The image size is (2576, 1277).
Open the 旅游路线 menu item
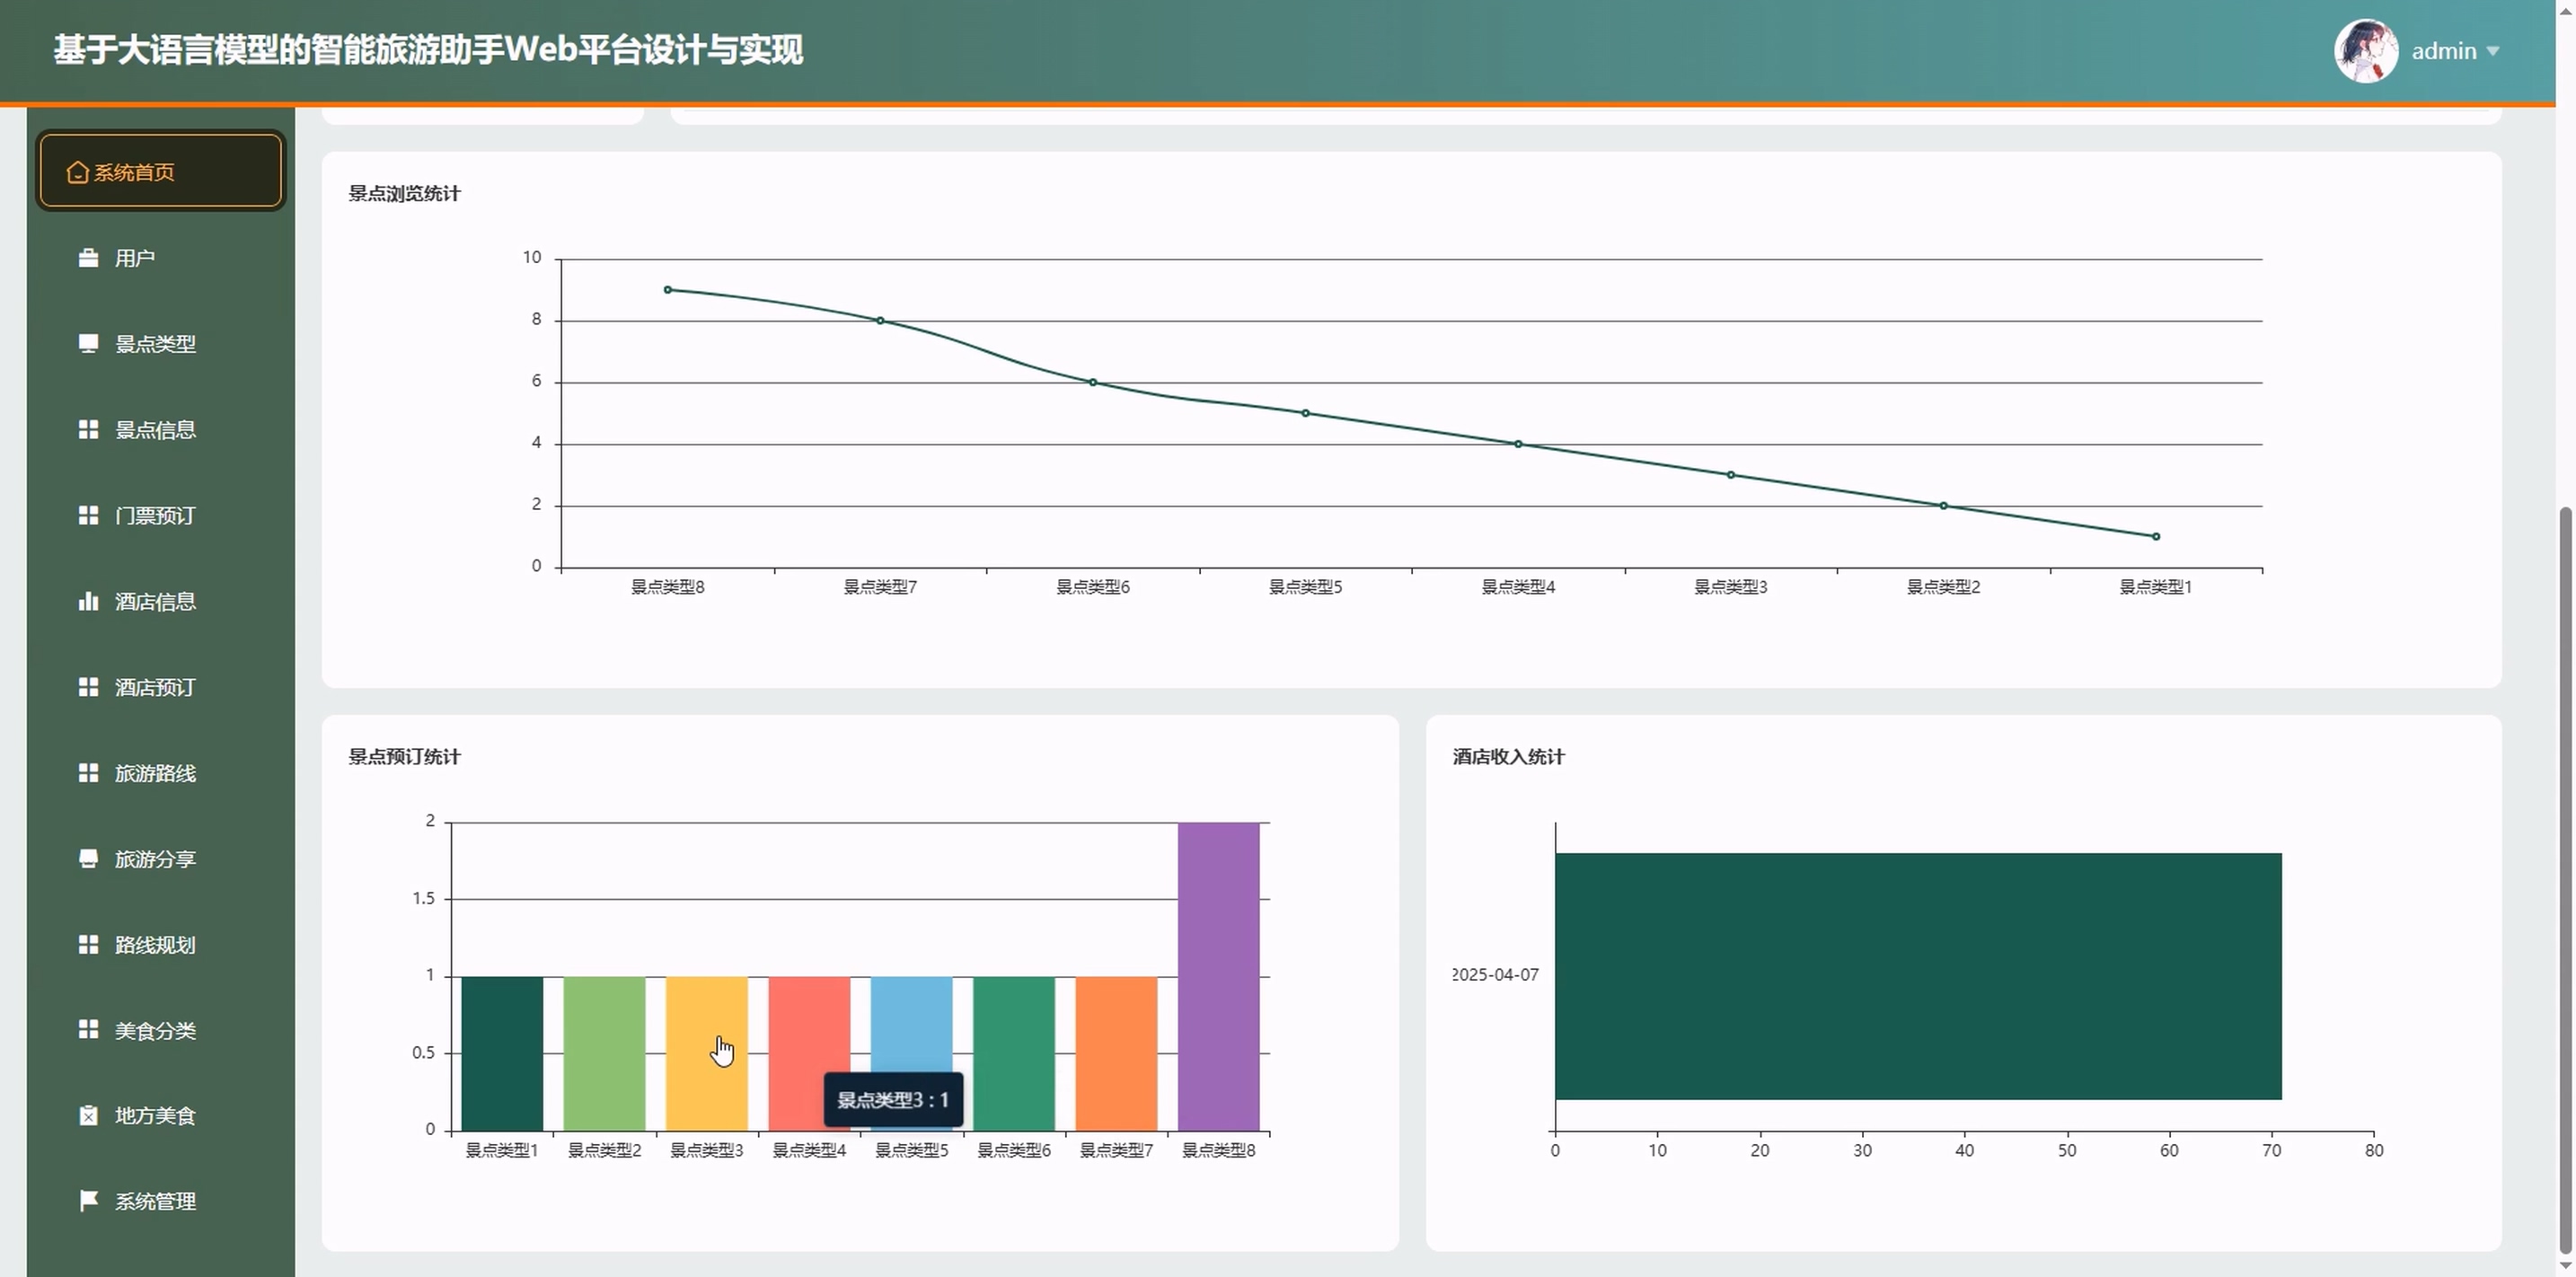(155, 773)
